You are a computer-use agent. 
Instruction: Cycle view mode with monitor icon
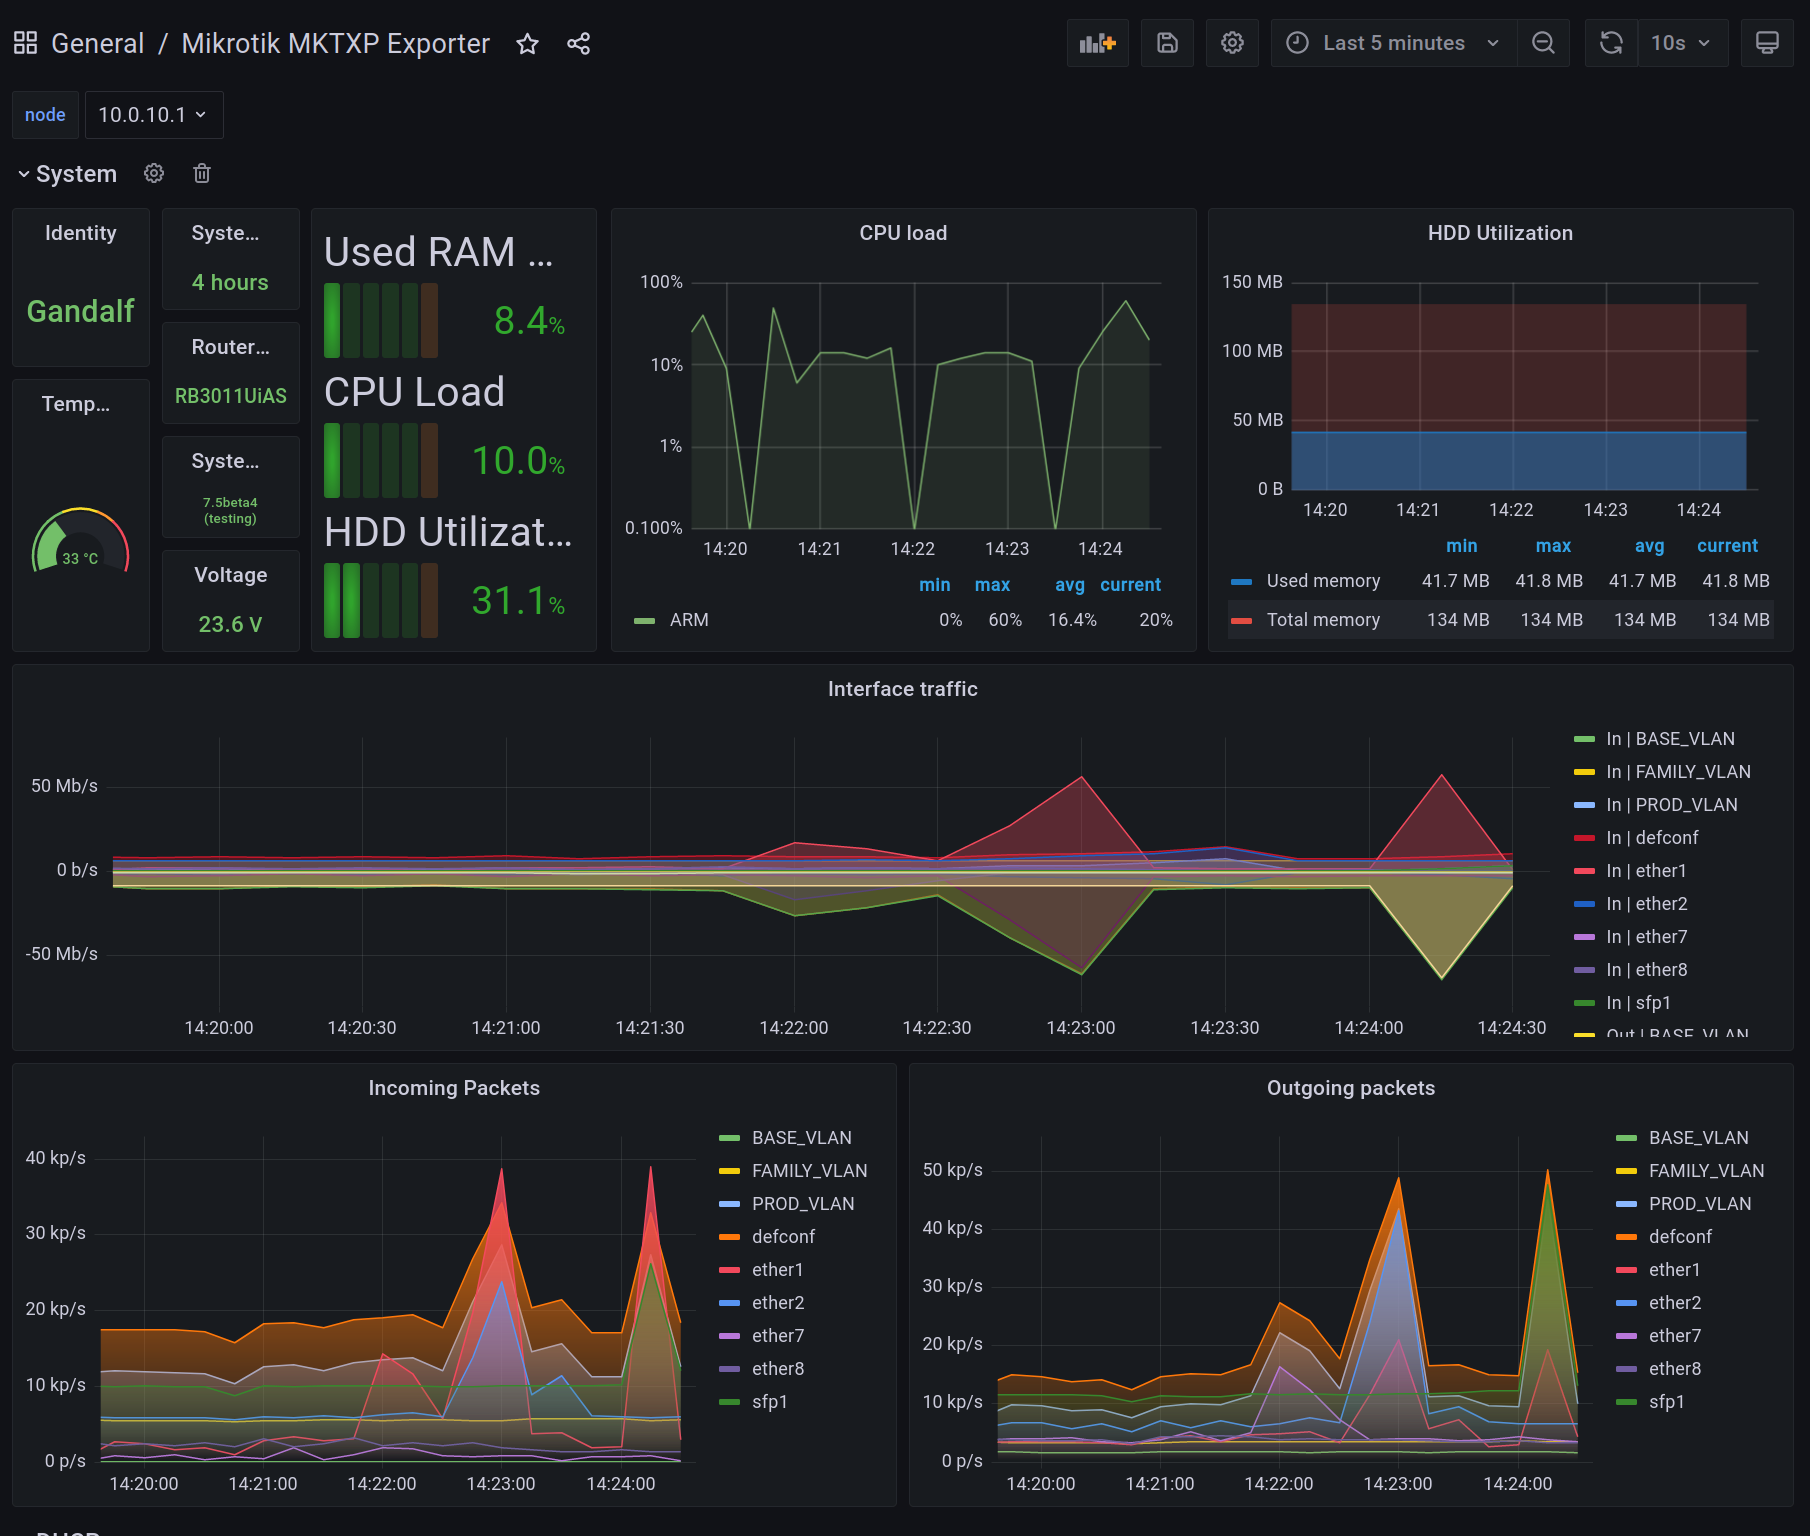click(x=1767, y=43)
